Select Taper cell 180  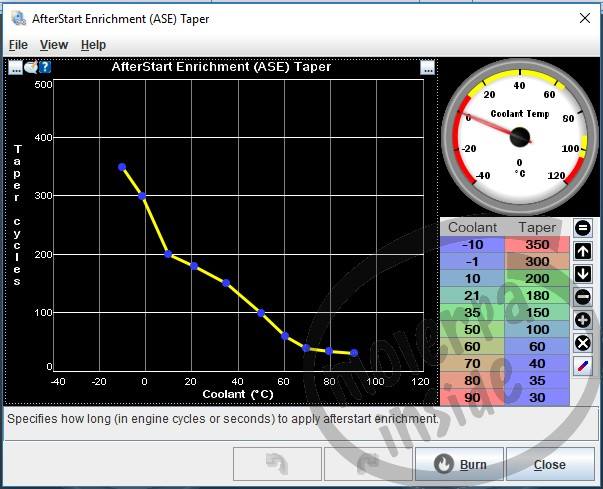click(x=537, y=295)
